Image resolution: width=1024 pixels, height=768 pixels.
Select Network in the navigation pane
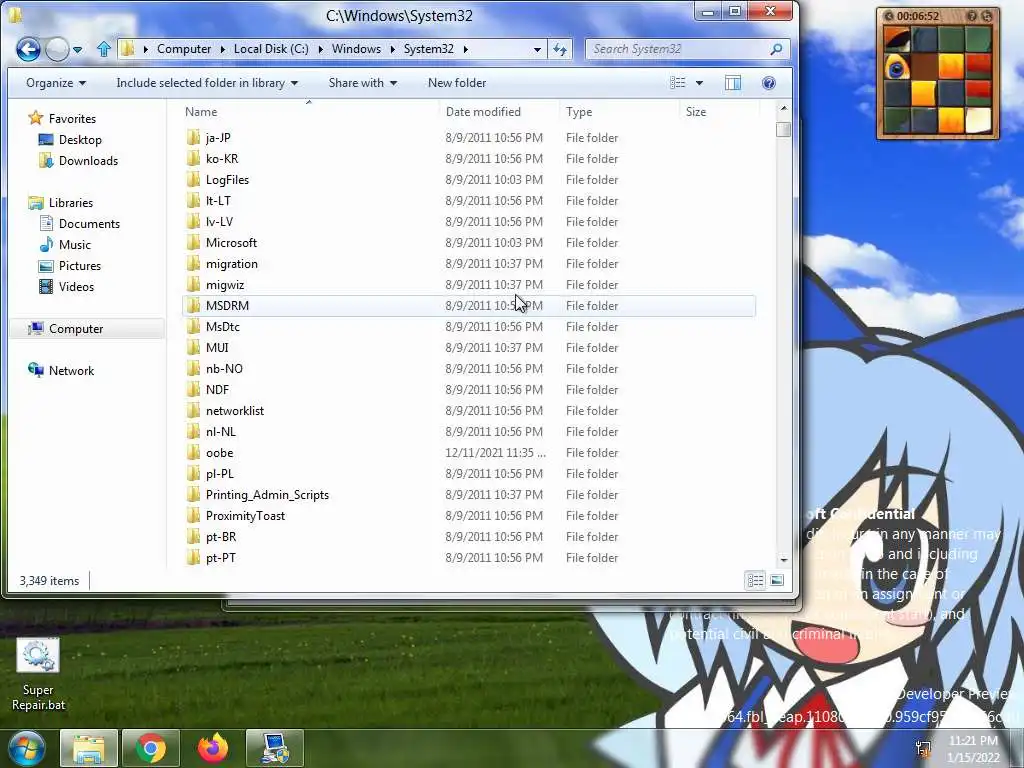click(71, 371)
